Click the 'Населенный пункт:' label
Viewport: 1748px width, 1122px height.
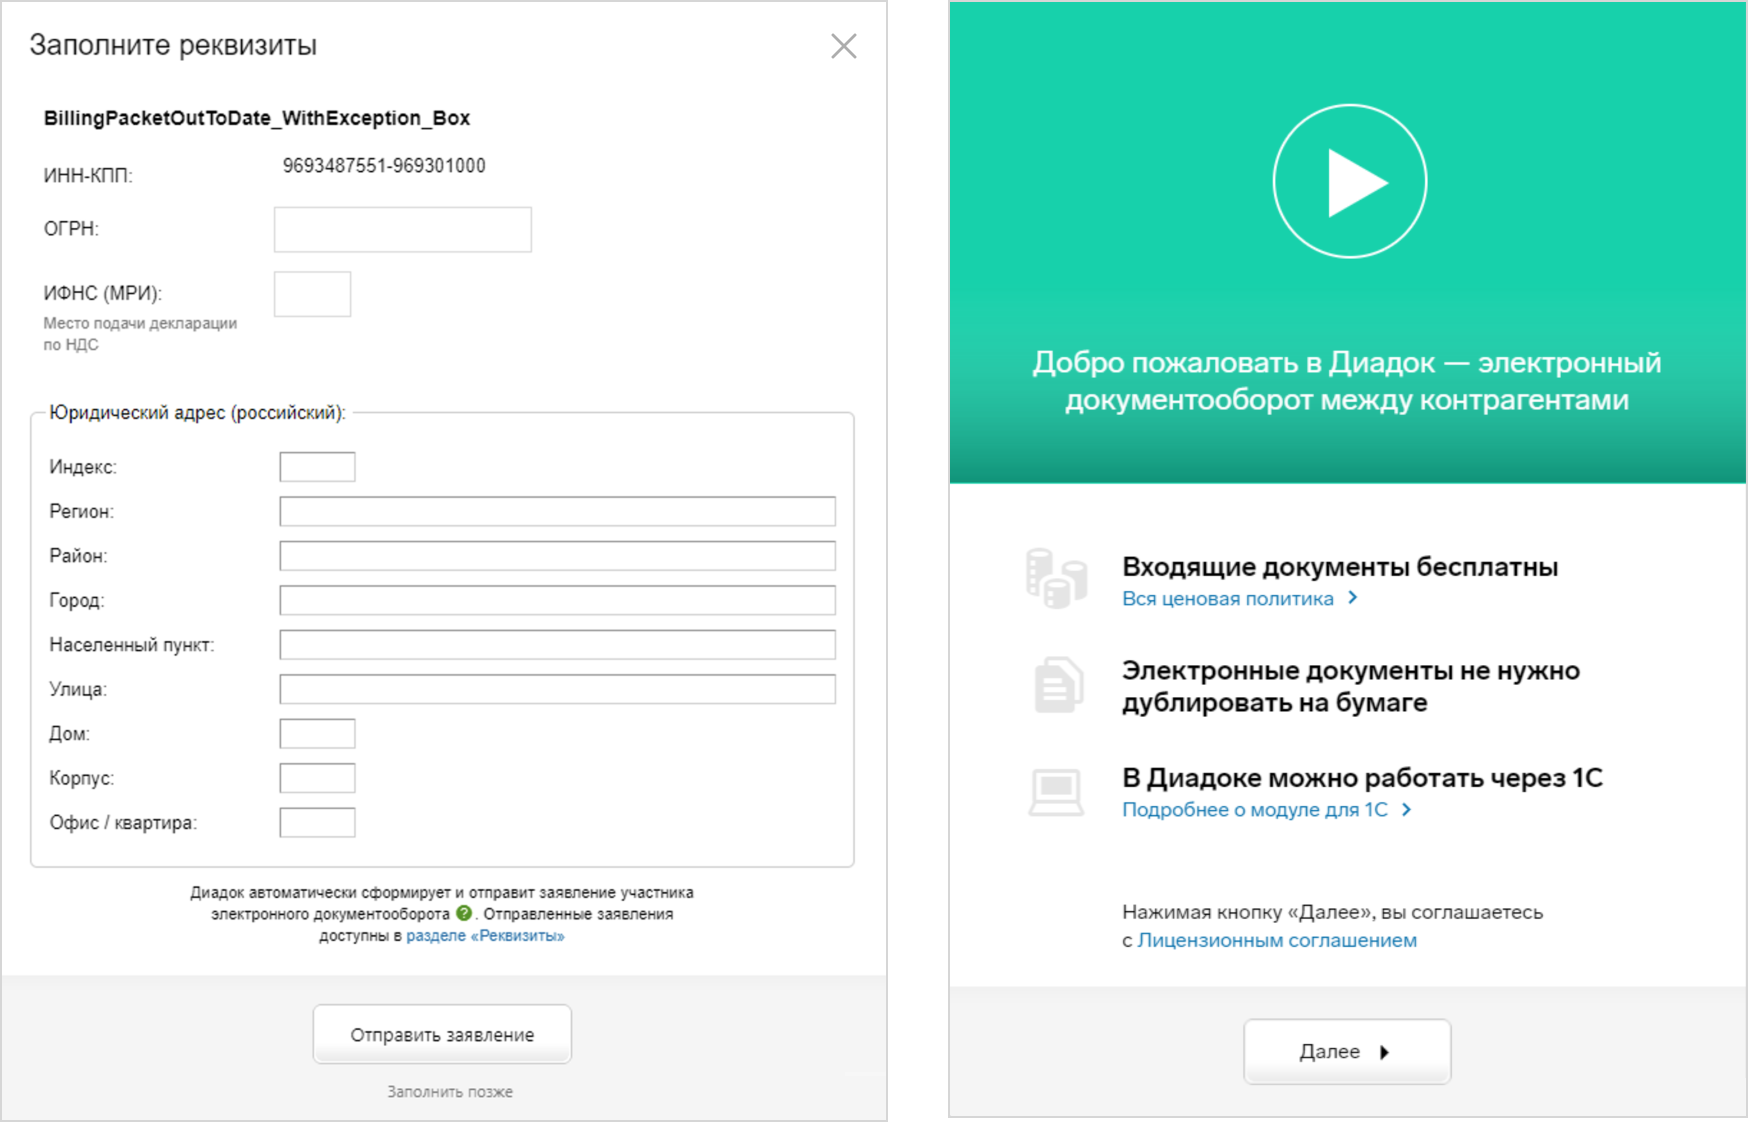coord(132,646)
